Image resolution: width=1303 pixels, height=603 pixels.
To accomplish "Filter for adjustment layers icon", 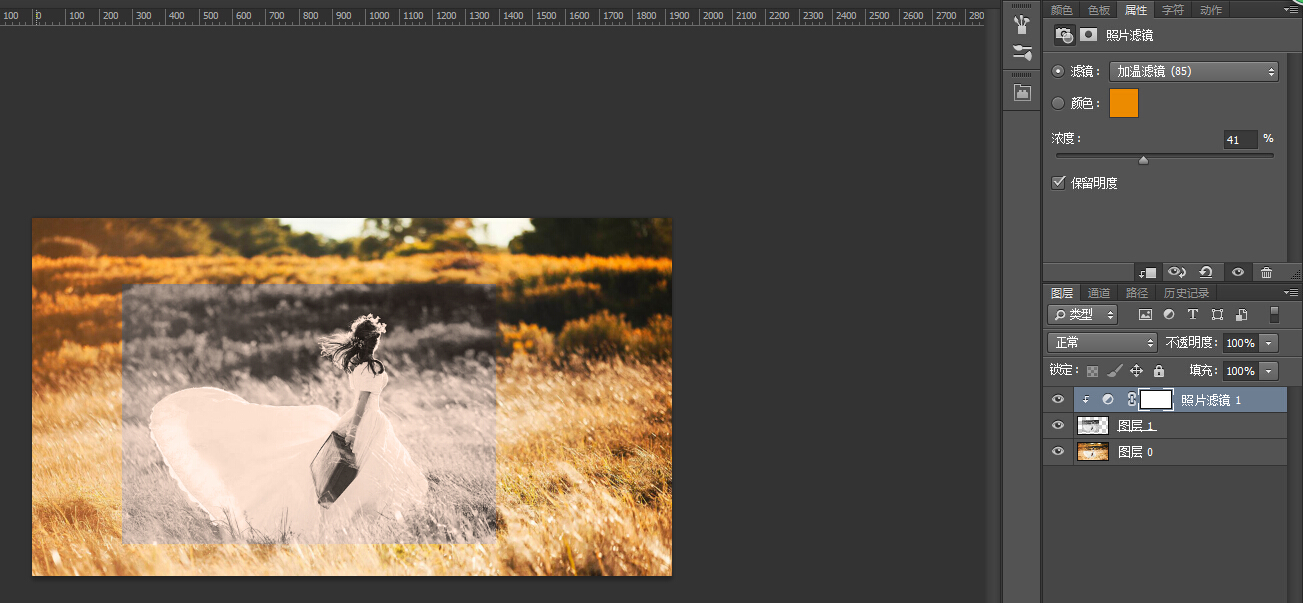I will click(1169, 315).
